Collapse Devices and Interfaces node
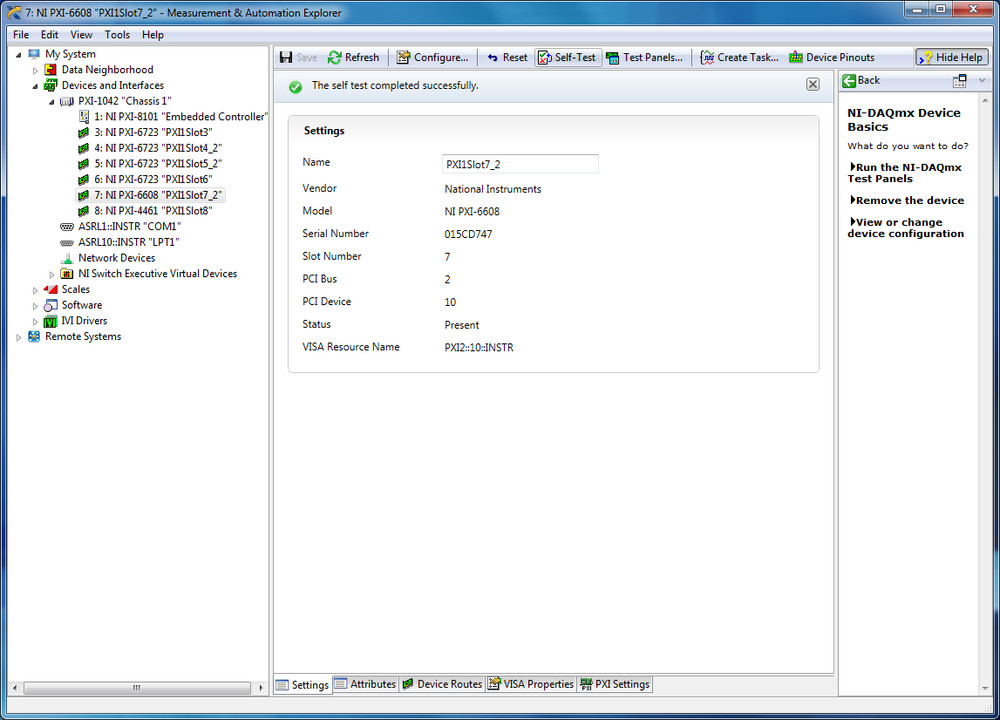Image resolution: width=1000 pixels, height=720 pixels. [35, 86]
